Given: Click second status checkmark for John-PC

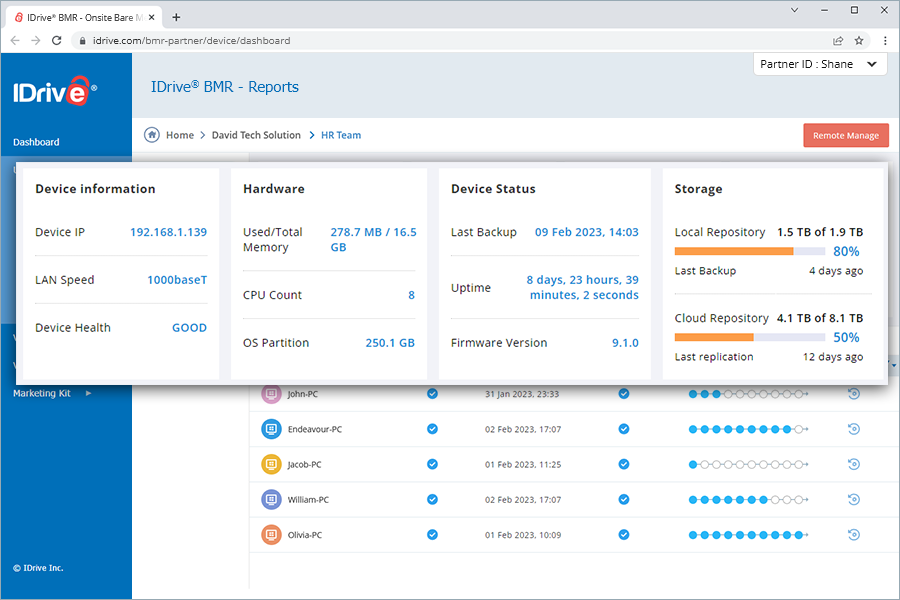Looking at the screenshot, I should pyautogui.click(x=624, y=394).
